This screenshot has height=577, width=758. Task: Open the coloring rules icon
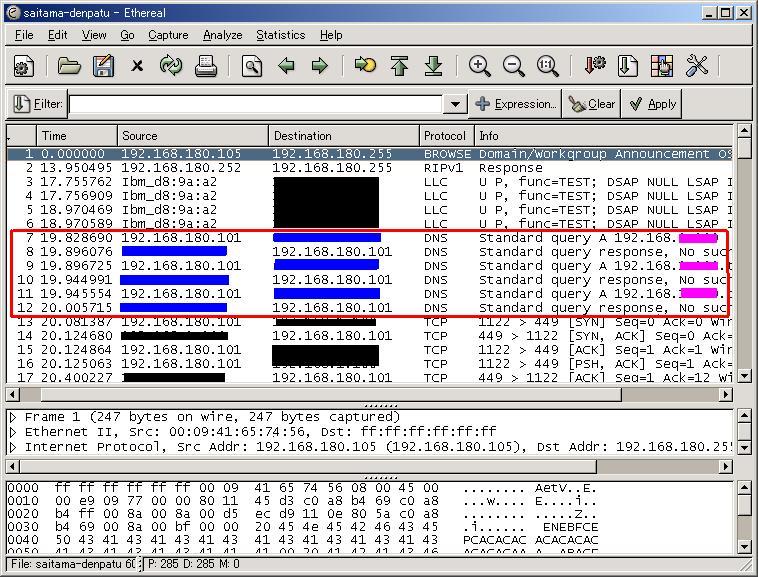click(x=662, y=66)
